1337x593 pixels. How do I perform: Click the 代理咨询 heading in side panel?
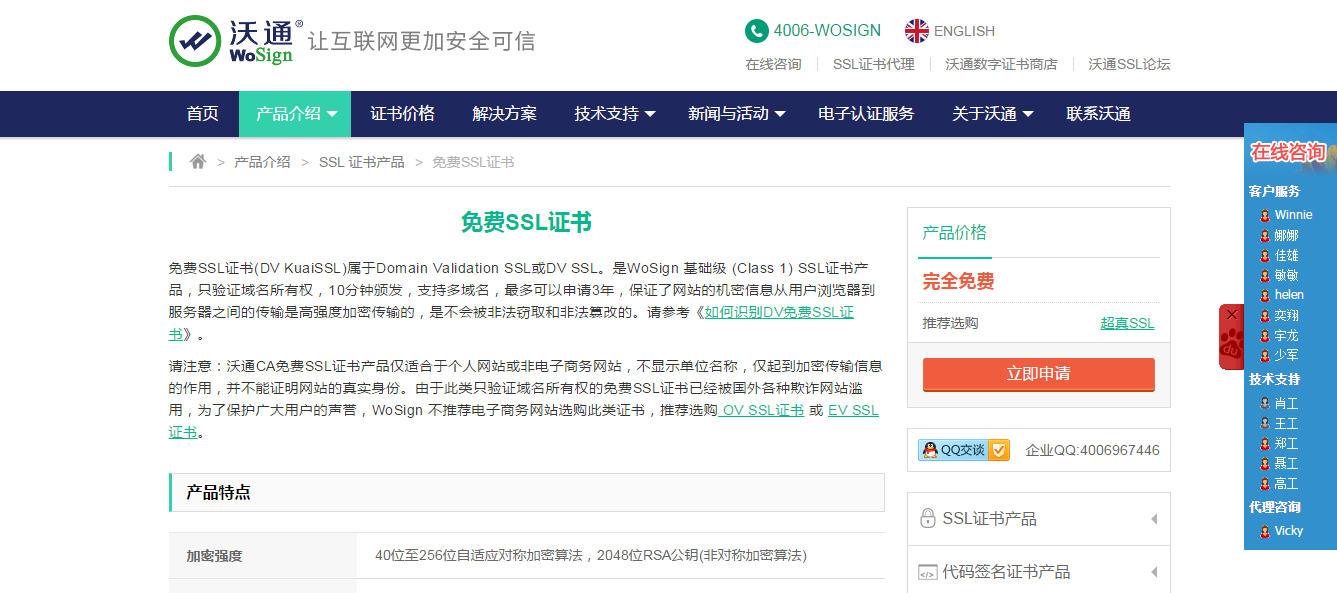(1274, 507)
